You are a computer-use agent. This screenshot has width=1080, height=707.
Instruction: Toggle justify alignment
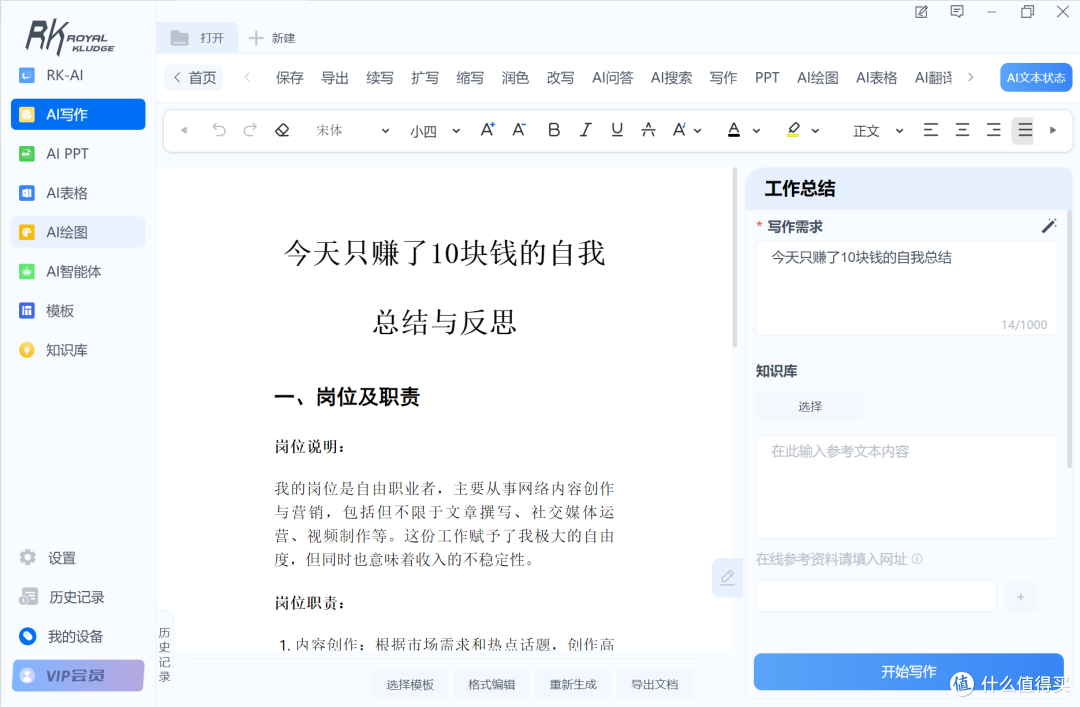coord(1025,130)
